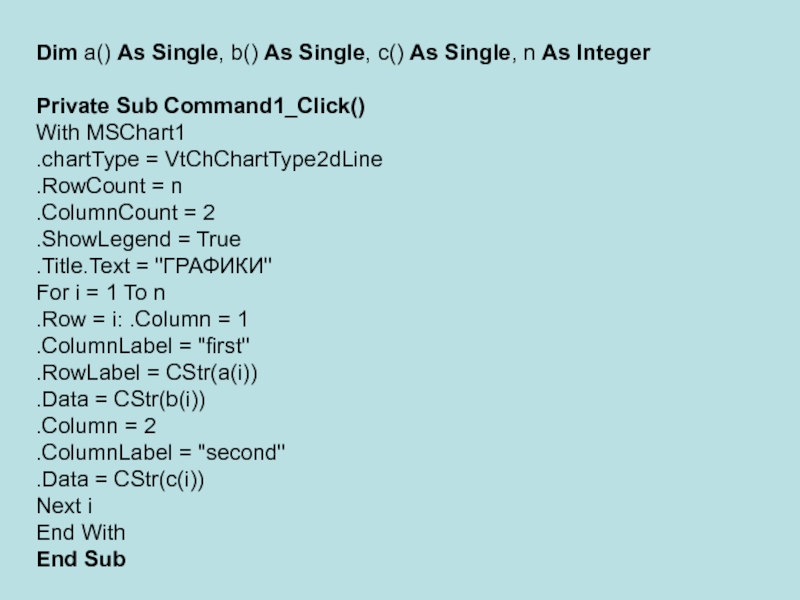Click the ".ShowLegend = True" line
Viewport: 800px width, 600px height.
[138, 239]
